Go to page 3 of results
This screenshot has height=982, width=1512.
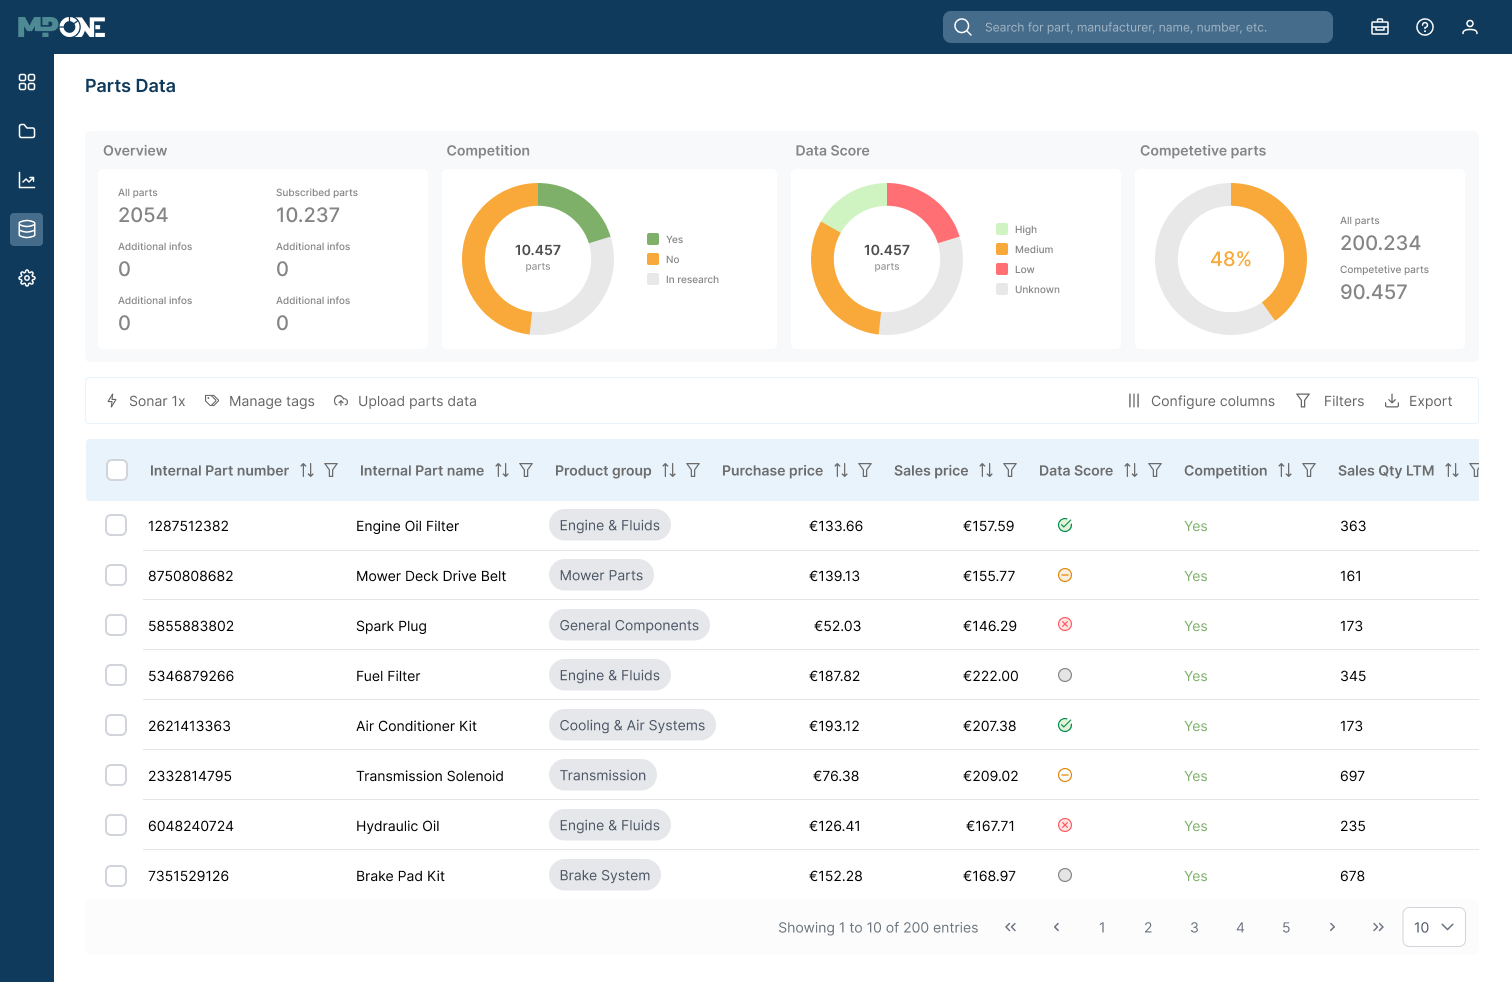[x=1194, y=927]
